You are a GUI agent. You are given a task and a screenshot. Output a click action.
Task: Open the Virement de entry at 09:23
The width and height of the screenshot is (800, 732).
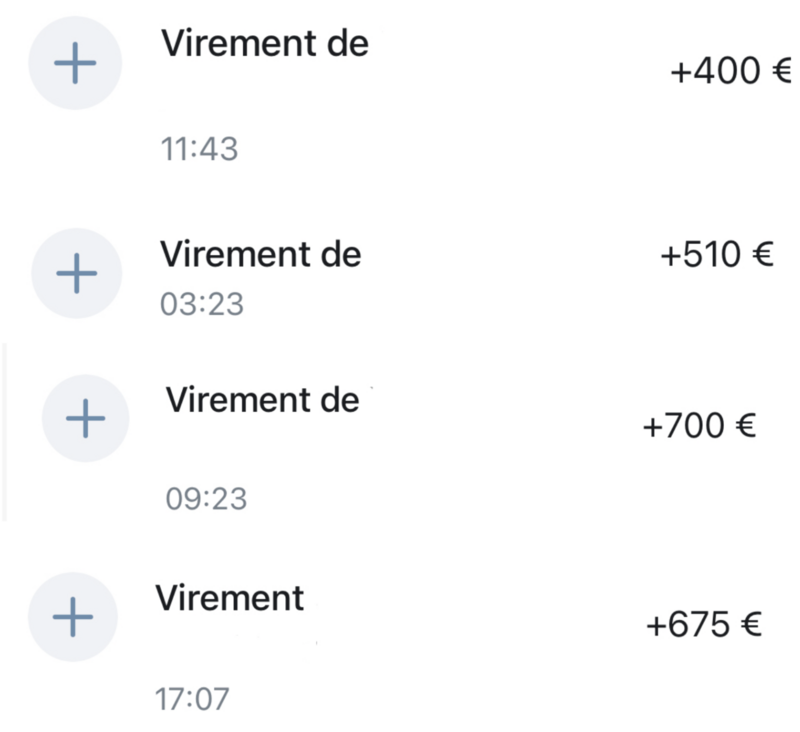pos(263,399)
